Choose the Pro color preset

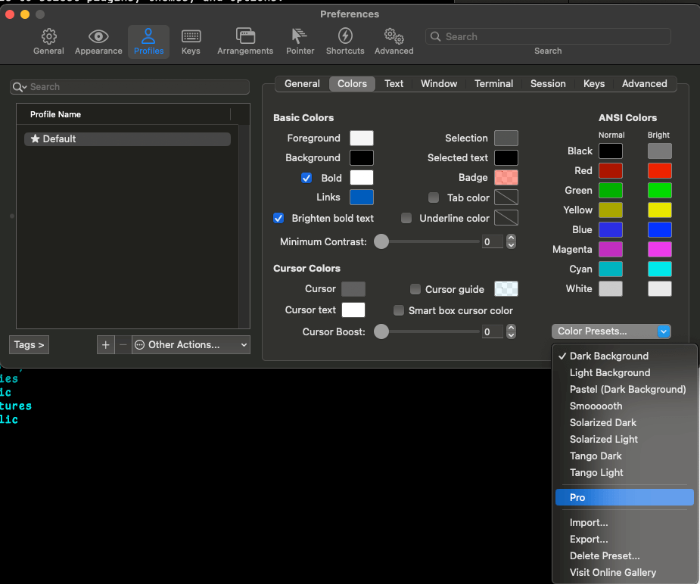625,497
